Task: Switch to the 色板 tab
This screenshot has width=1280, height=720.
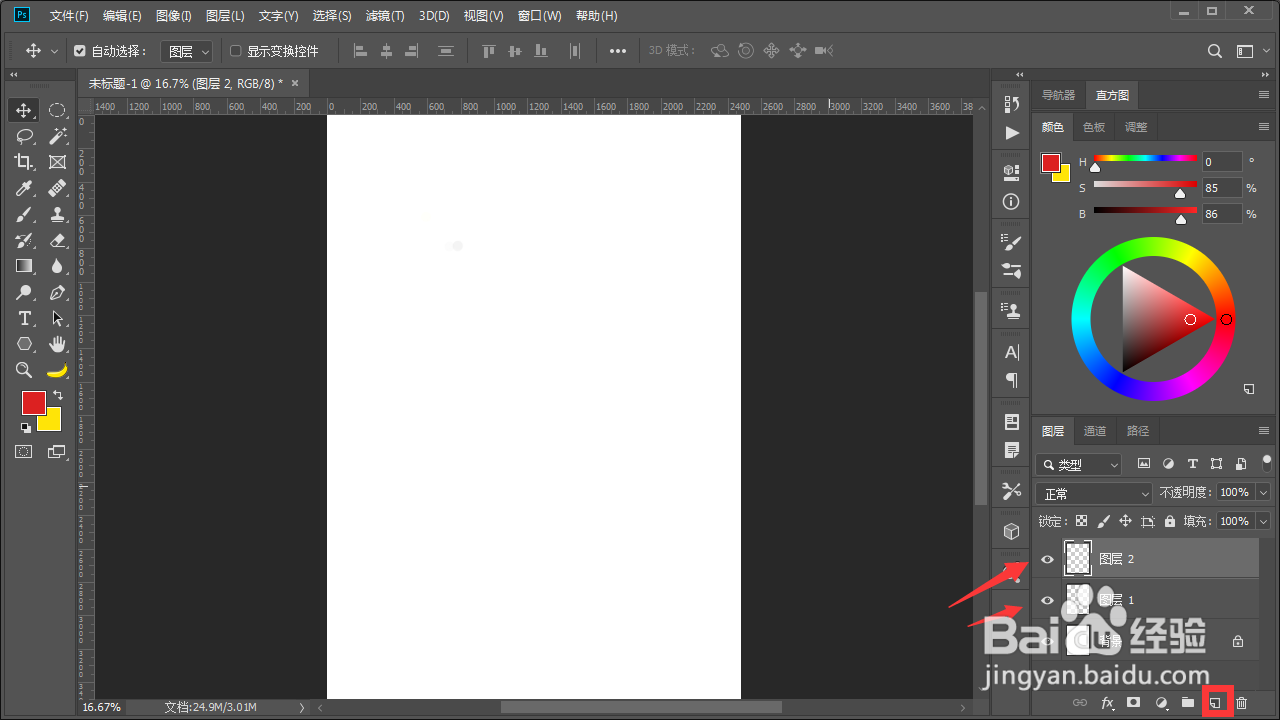Action: (x=1094, y=127)
